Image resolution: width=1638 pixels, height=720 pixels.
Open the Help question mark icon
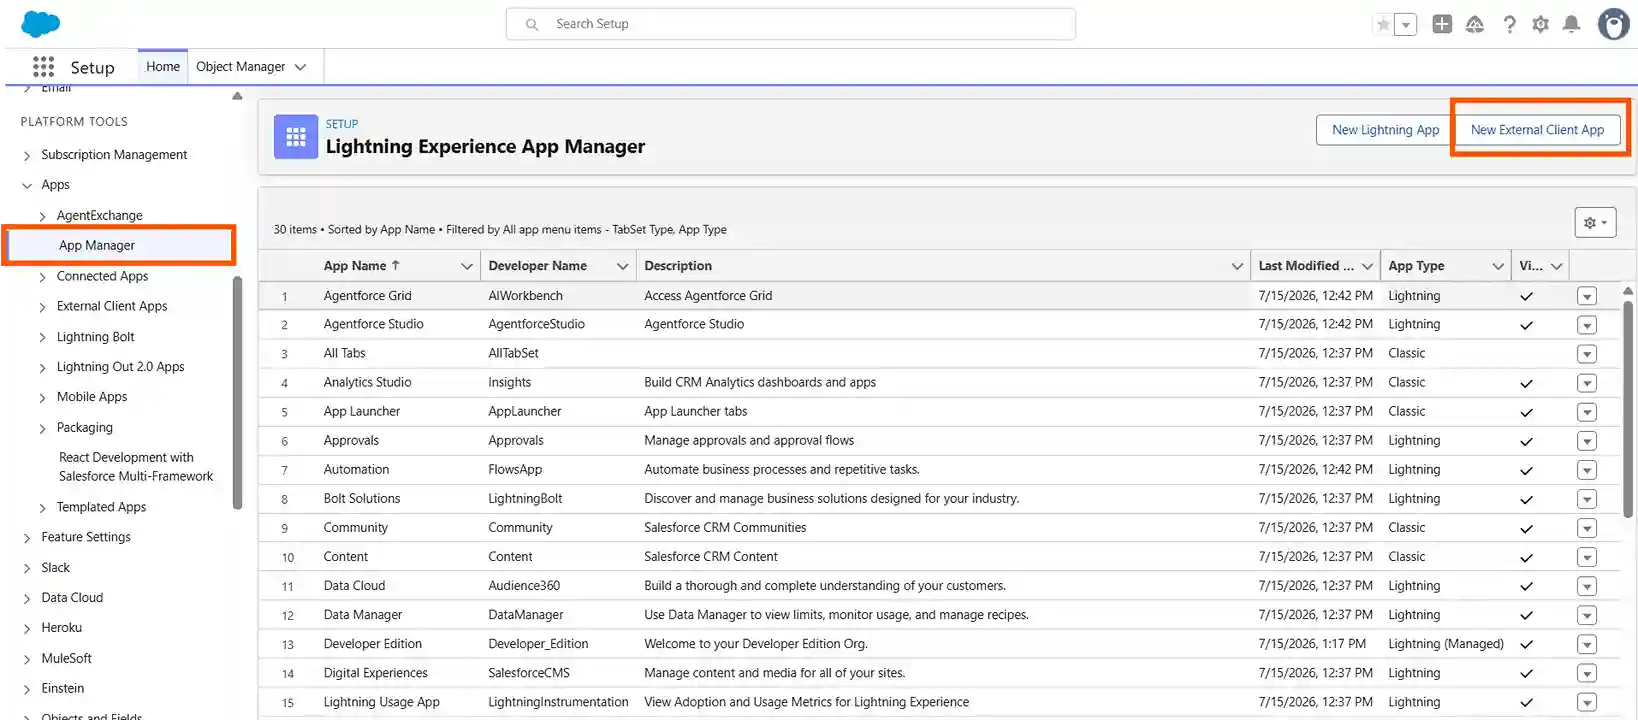point(1509,24)
